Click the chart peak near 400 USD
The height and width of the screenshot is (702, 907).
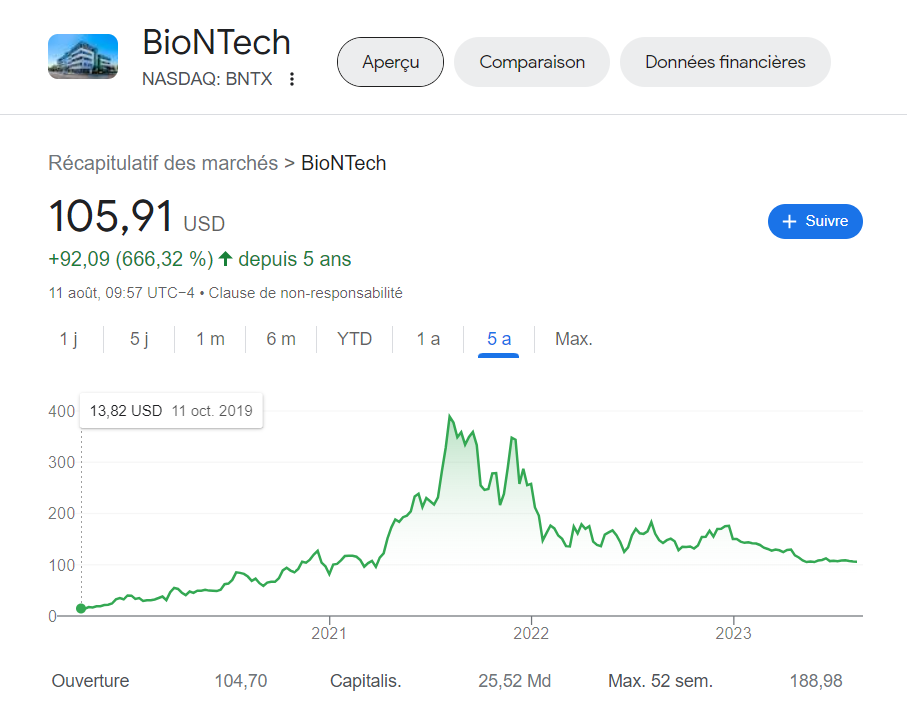point(450,416)
